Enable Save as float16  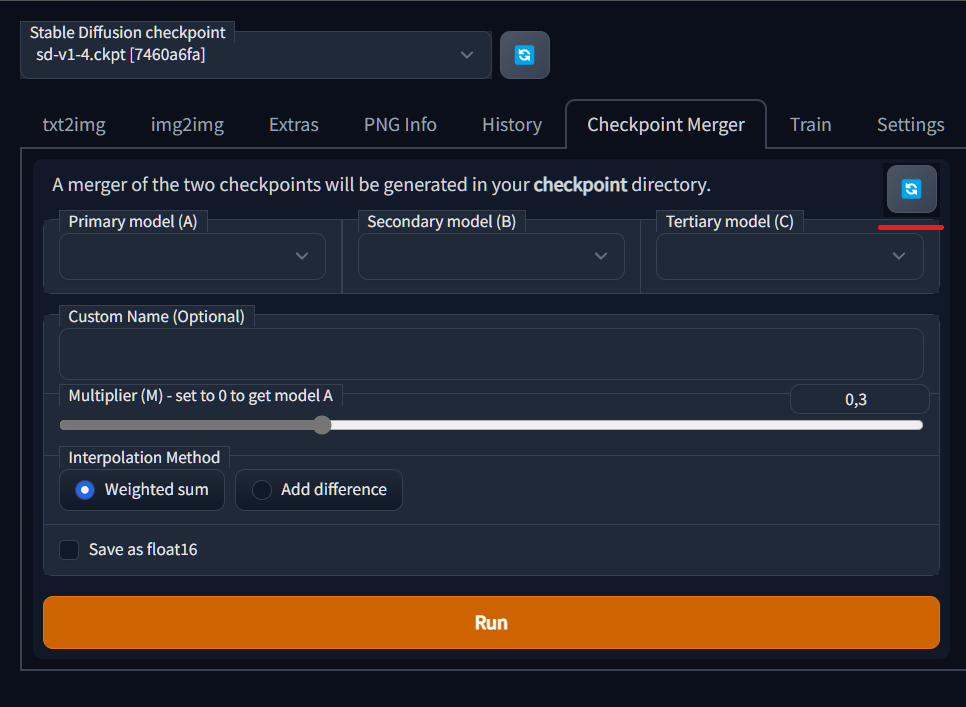point(68,549)
